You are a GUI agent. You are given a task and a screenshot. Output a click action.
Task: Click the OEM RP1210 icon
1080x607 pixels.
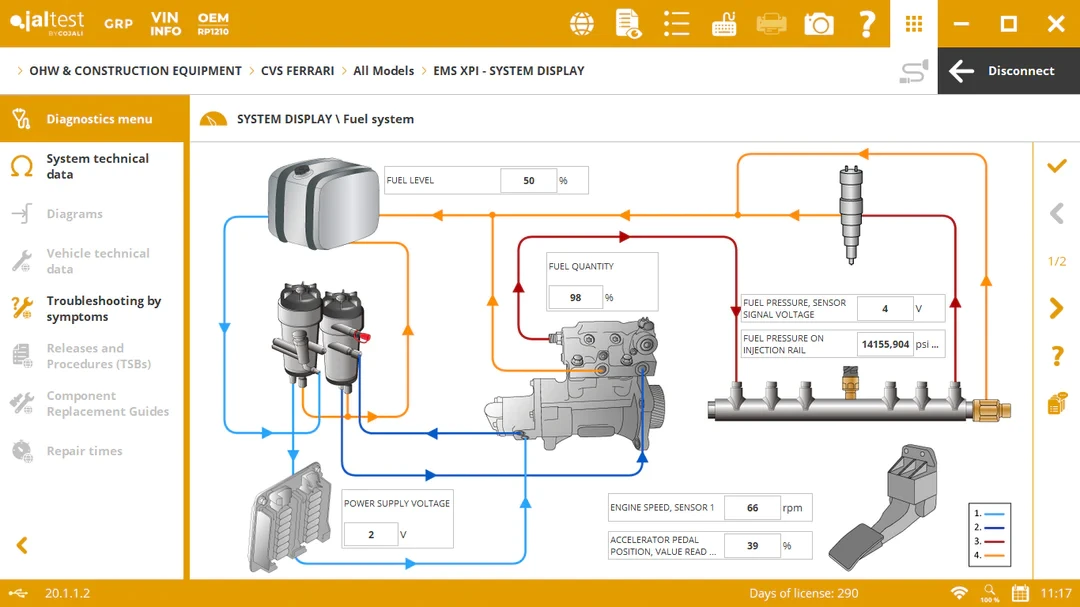pos(213,24)
